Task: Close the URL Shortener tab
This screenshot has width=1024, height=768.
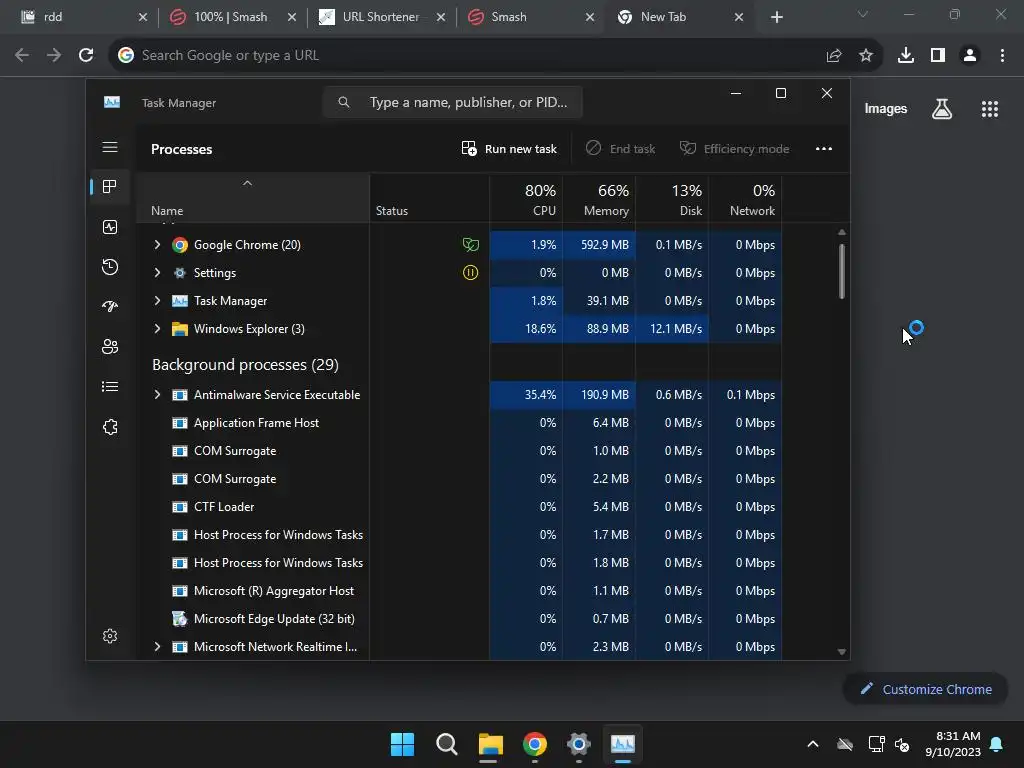Action: coord(441,17)
